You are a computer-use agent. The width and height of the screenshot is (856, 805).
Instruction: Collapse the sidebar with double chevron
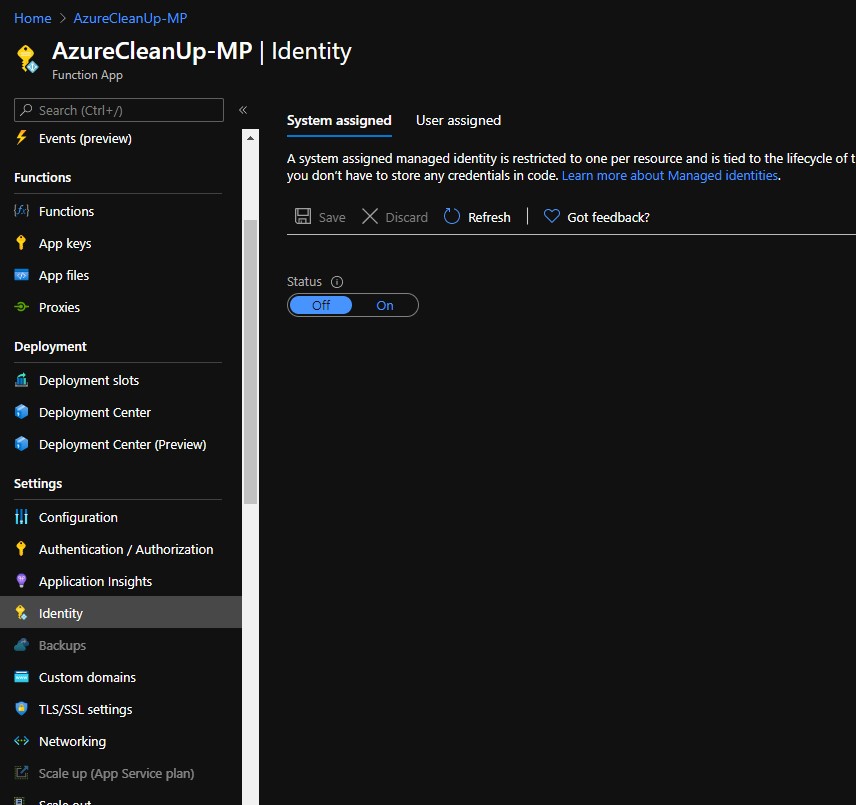point(243,110)
